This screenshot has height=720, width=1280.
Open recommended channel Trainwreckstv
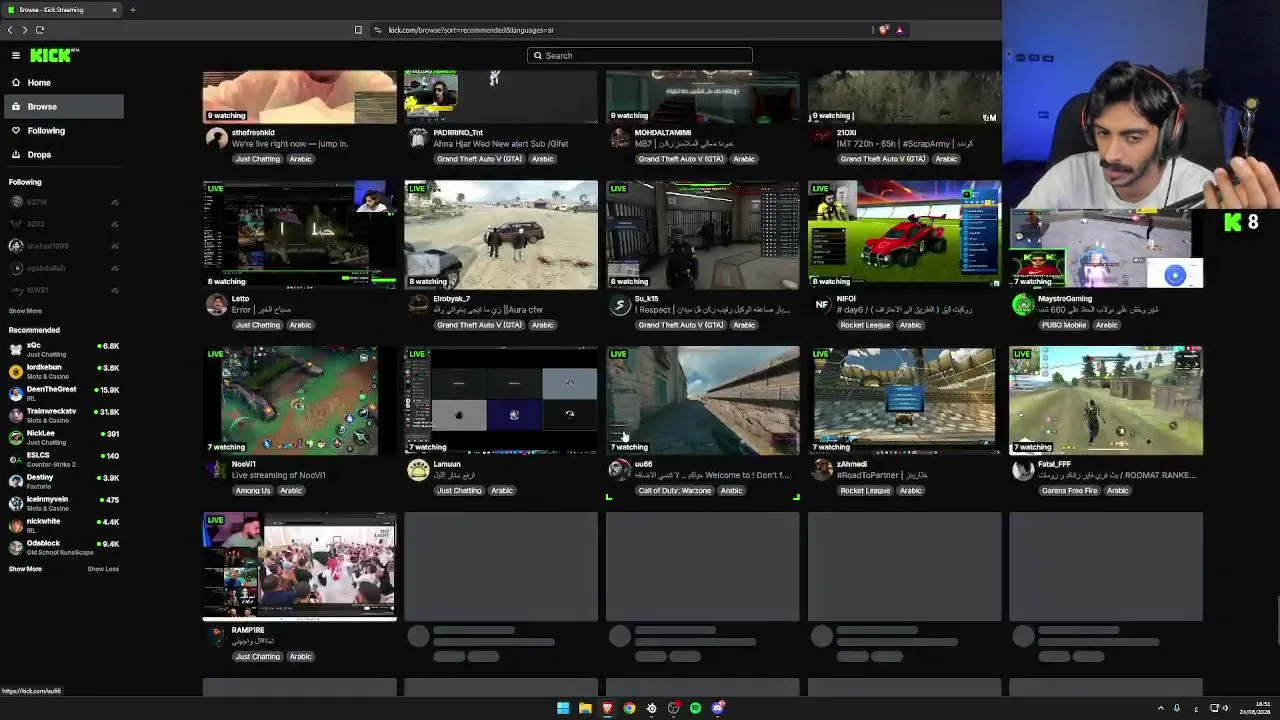pyautogui.click(x=62, y=415)
